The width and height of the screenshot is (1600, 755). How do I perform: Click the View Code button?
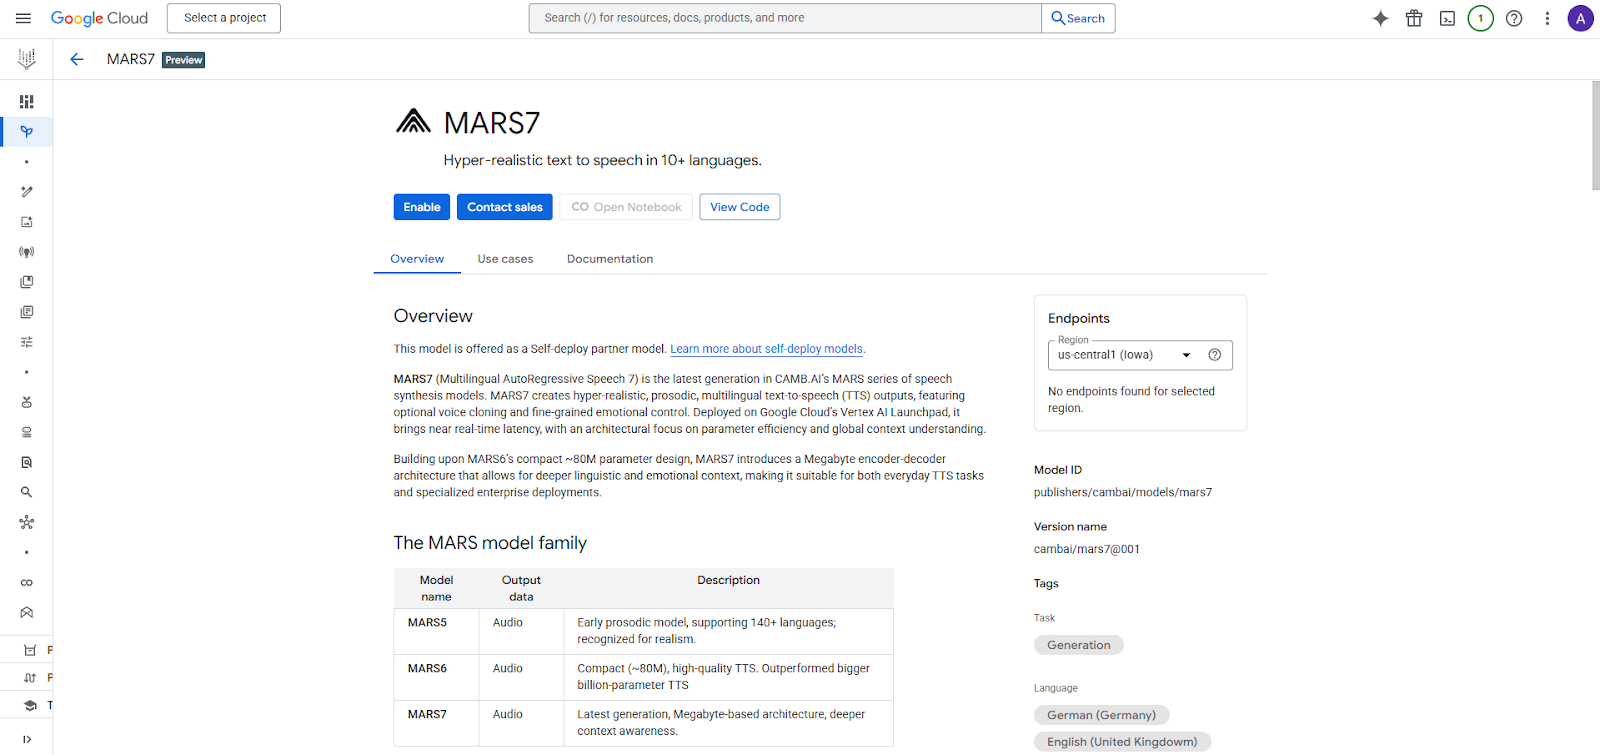click(x=739, y=207)
